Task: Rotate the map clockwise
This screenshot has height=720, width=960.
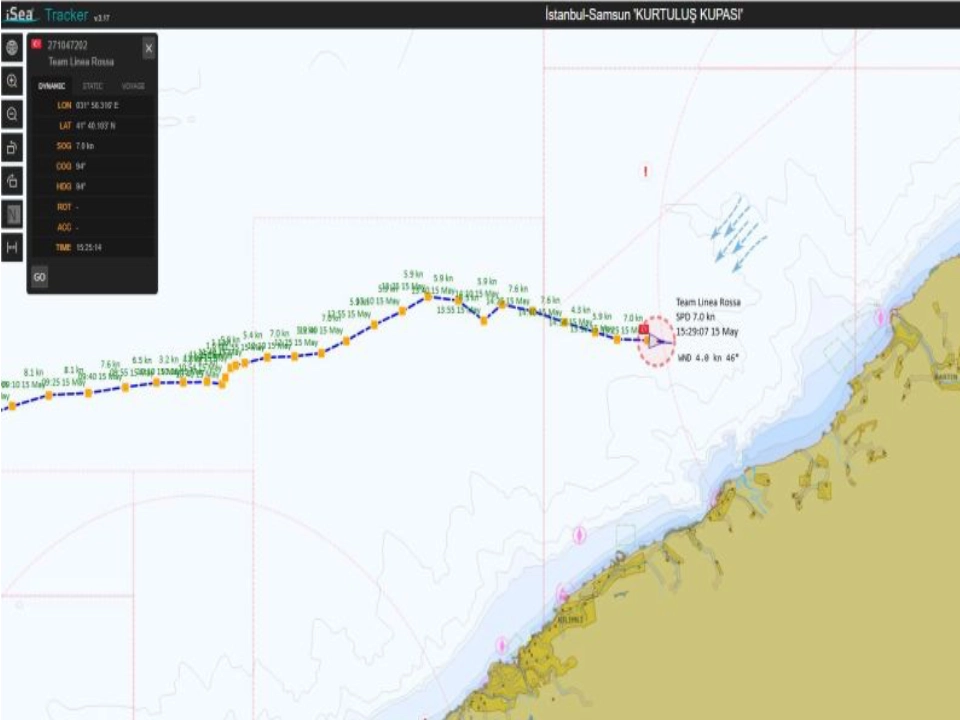Action: (x=12, y=148)
